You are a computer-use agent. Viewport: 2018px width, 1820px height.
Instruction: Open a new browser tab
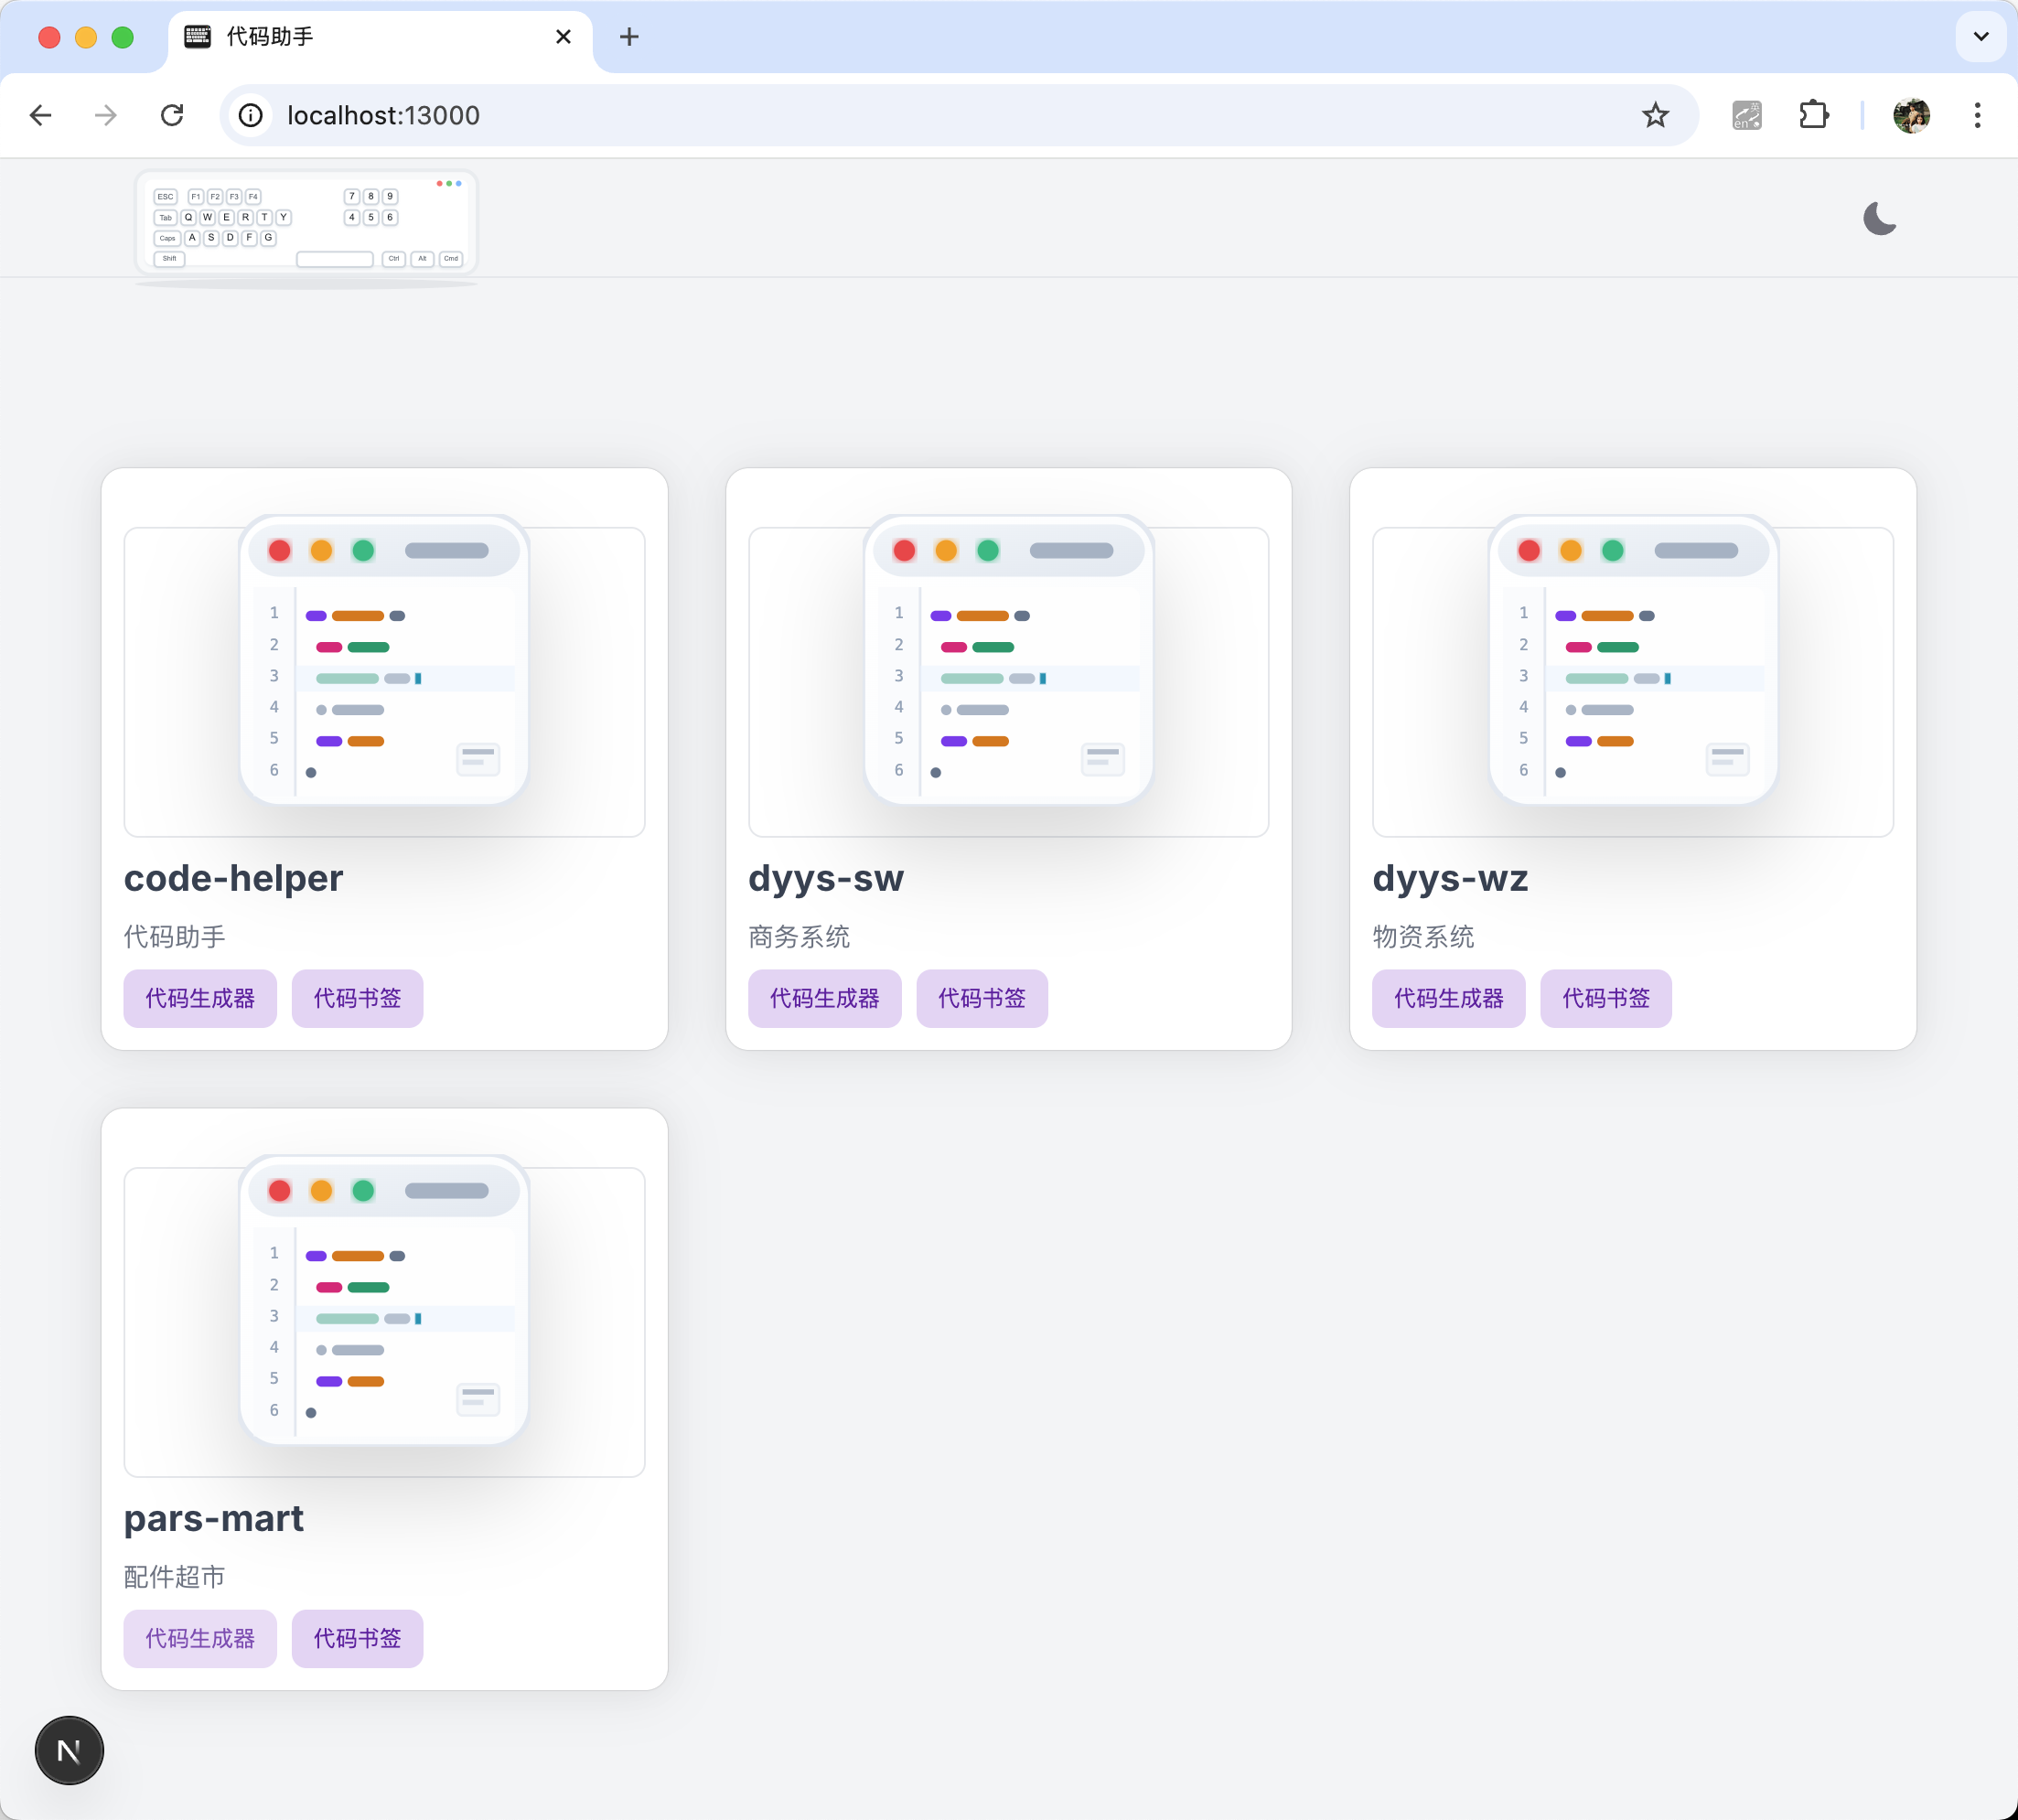(629, 37)
